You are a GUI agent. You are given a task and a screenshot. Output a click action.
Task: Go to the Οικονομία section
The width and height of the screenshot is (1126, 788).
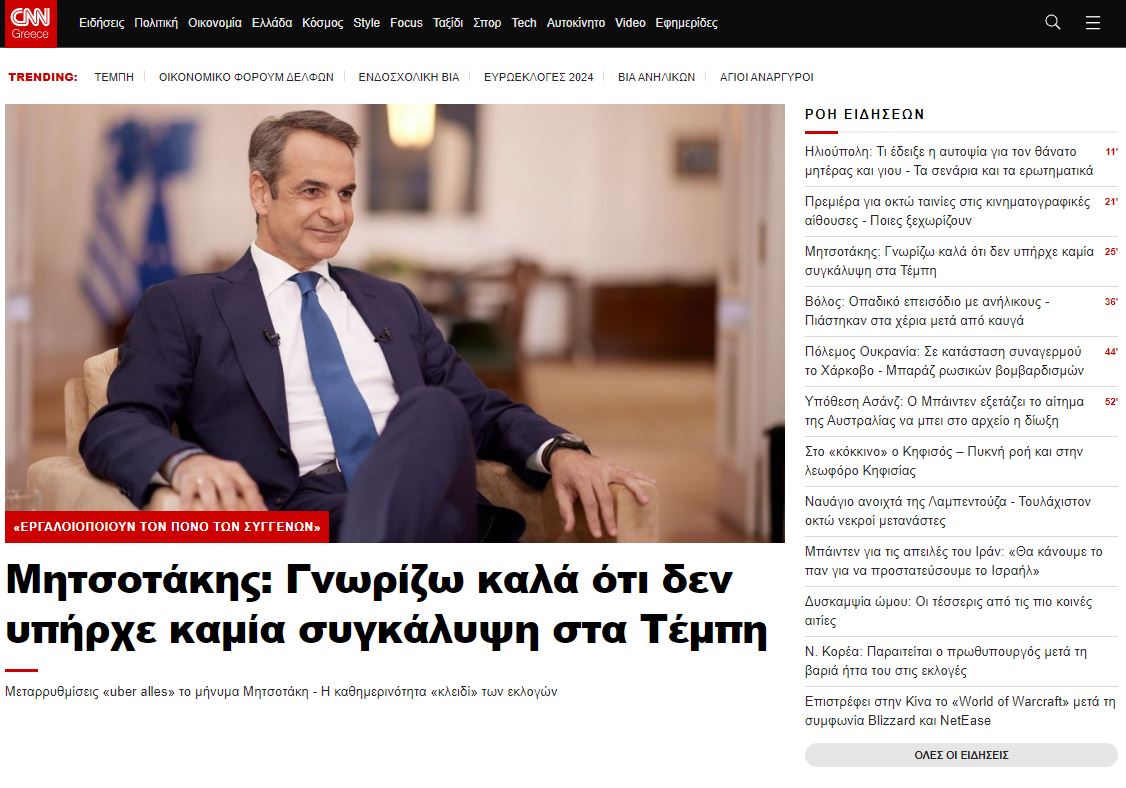(x=215, y=23)
